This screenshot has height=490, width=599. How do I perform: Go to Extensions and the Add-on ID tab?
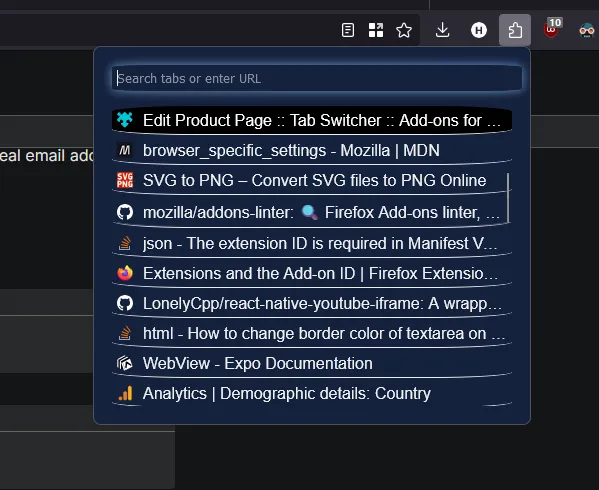pyautogui.click(x=312, y=273)
